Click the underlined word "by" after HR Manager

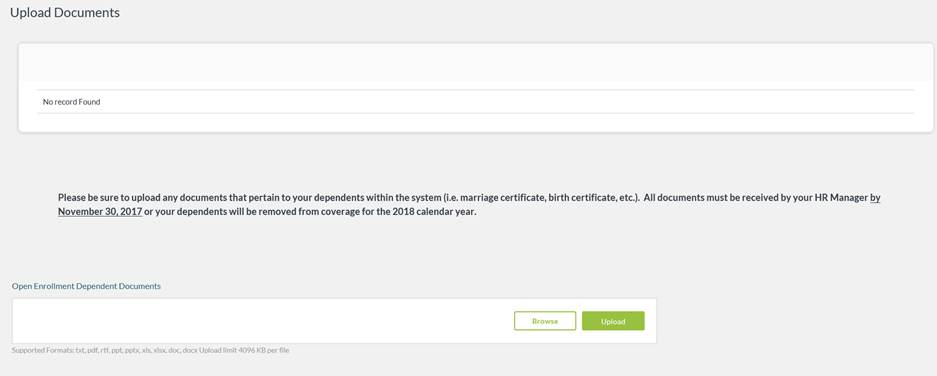tap(875, 197)
